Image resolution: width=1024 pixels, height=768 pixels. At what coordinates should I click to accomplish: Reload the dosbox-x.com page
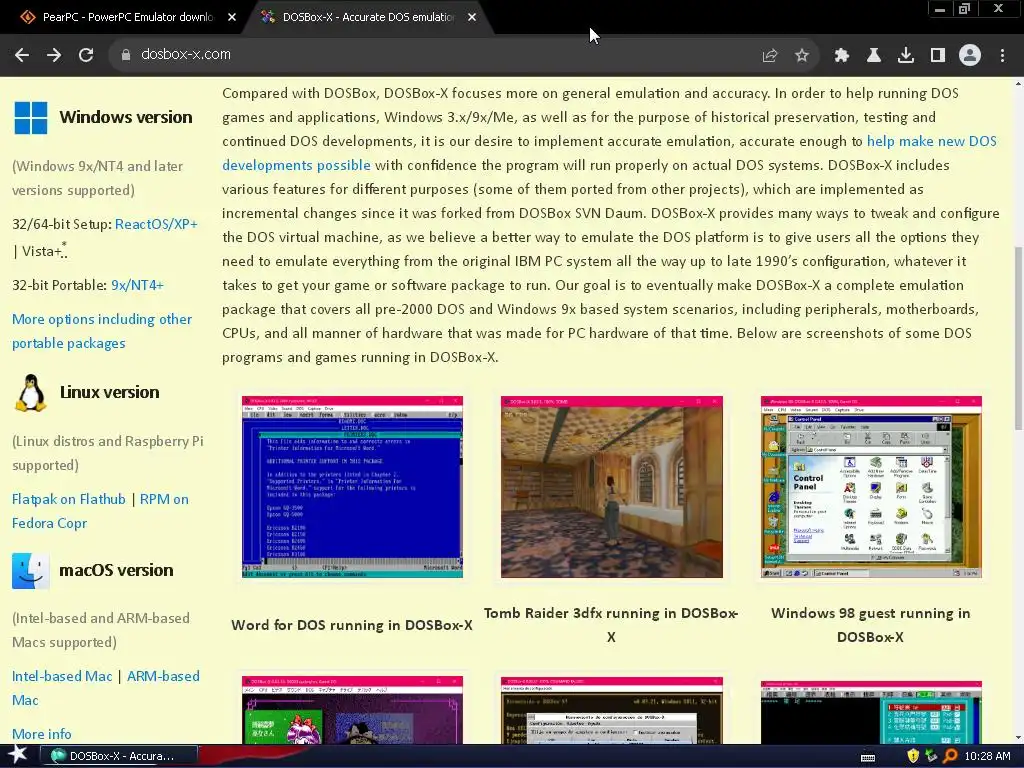(x=86, y=55)
